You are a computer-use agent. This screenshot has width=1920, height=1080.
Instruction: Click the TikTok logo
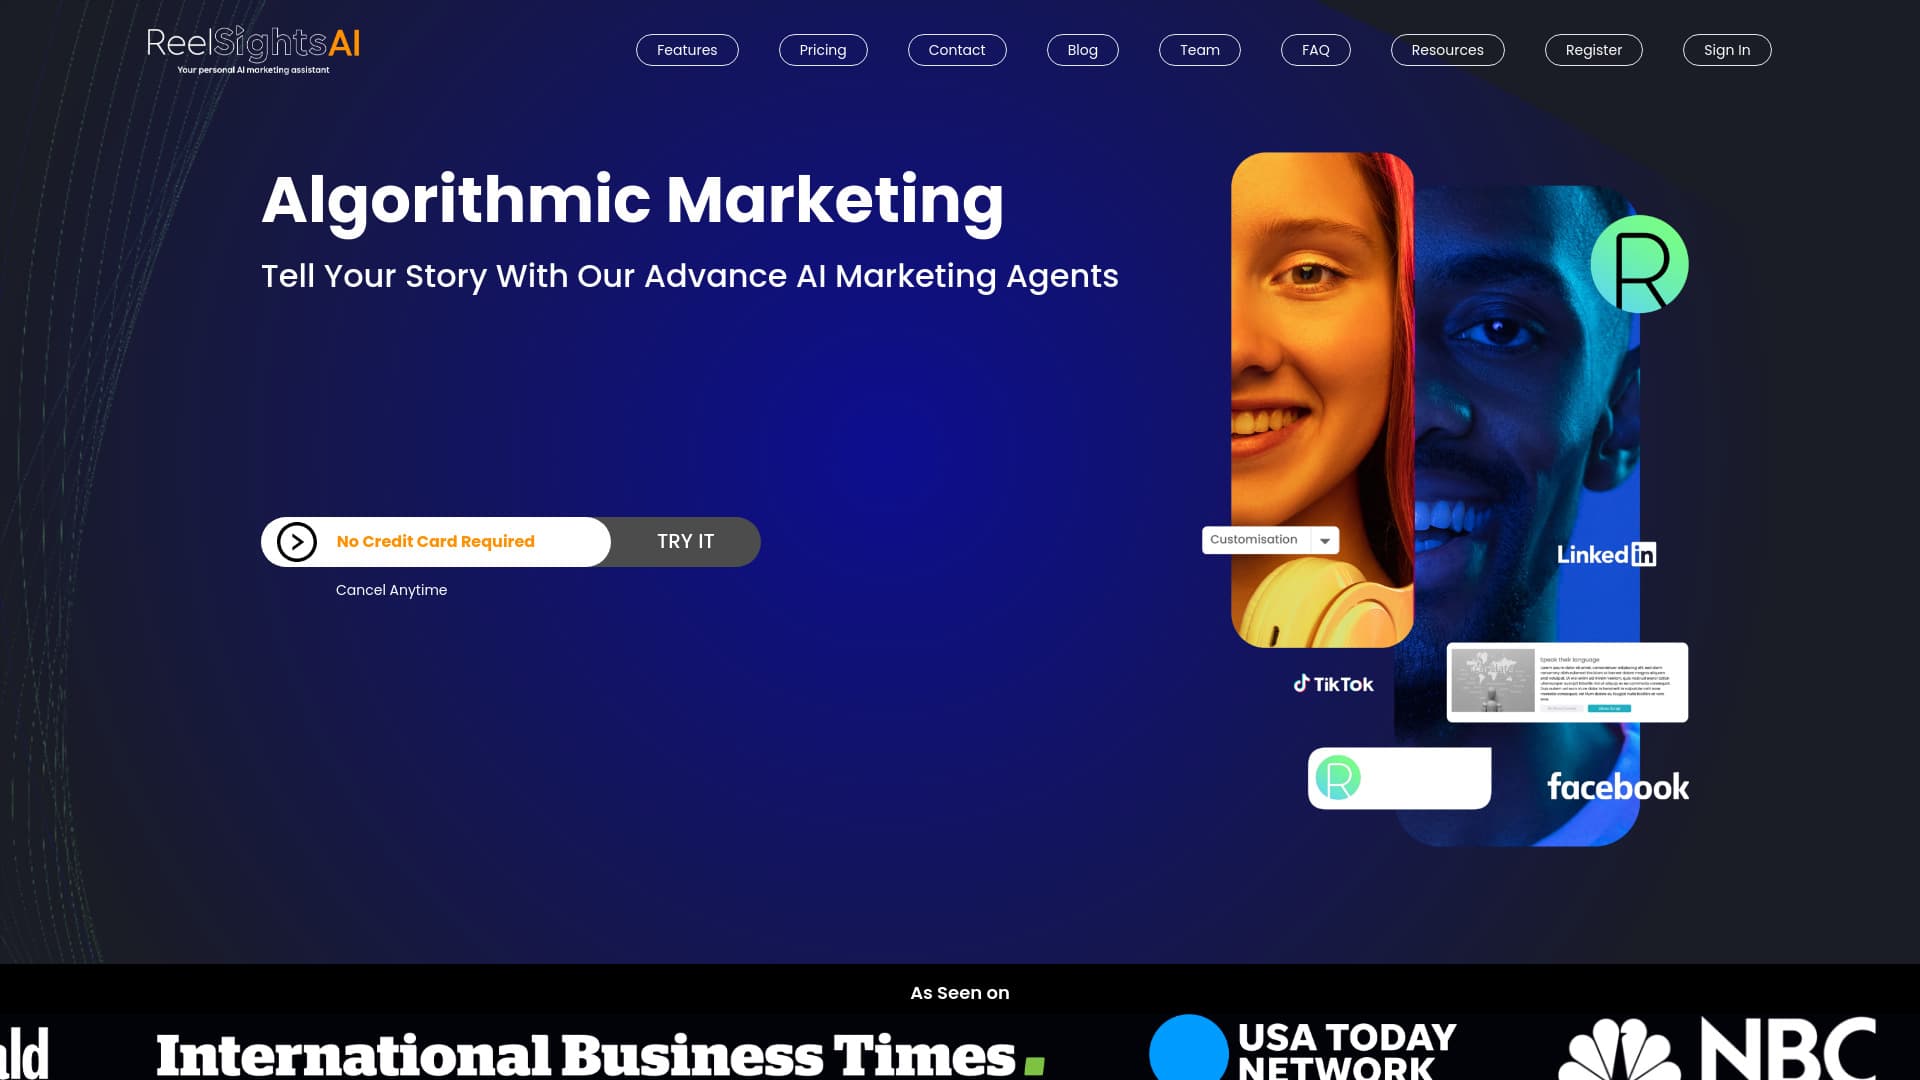point(1333,684)
